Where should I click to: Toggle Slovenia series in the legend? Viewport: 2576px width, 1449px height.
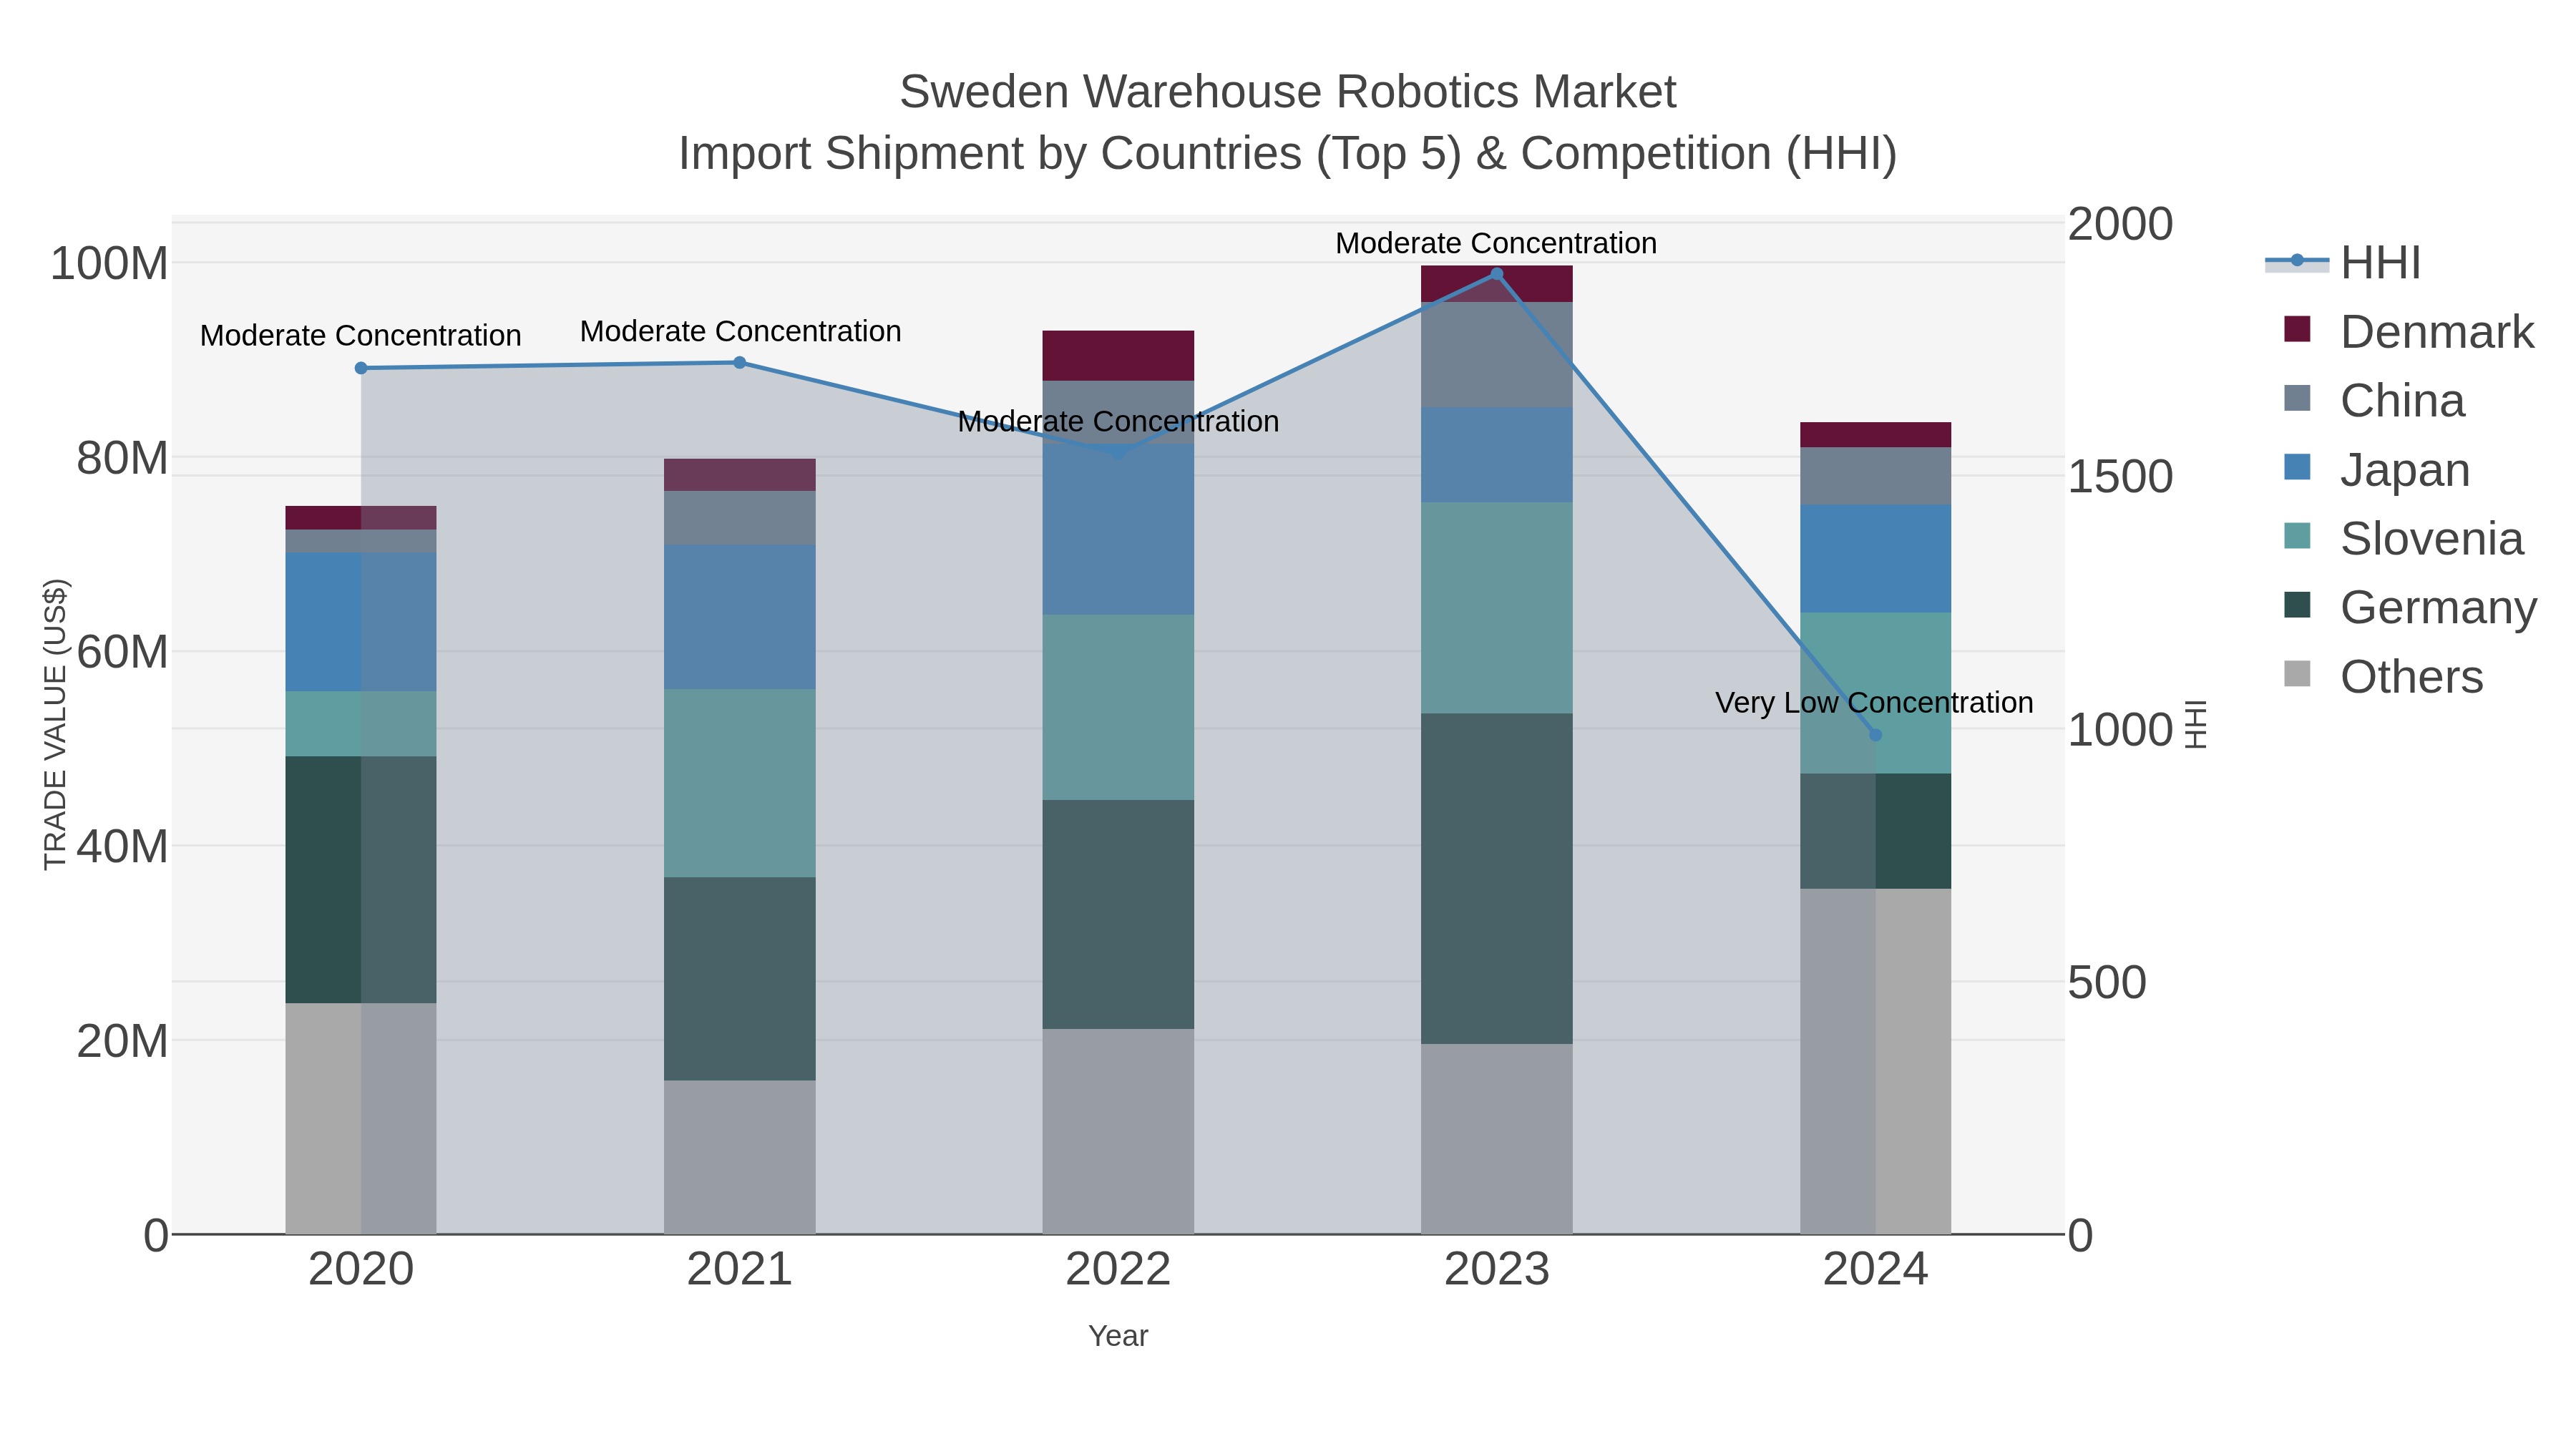2404,538
